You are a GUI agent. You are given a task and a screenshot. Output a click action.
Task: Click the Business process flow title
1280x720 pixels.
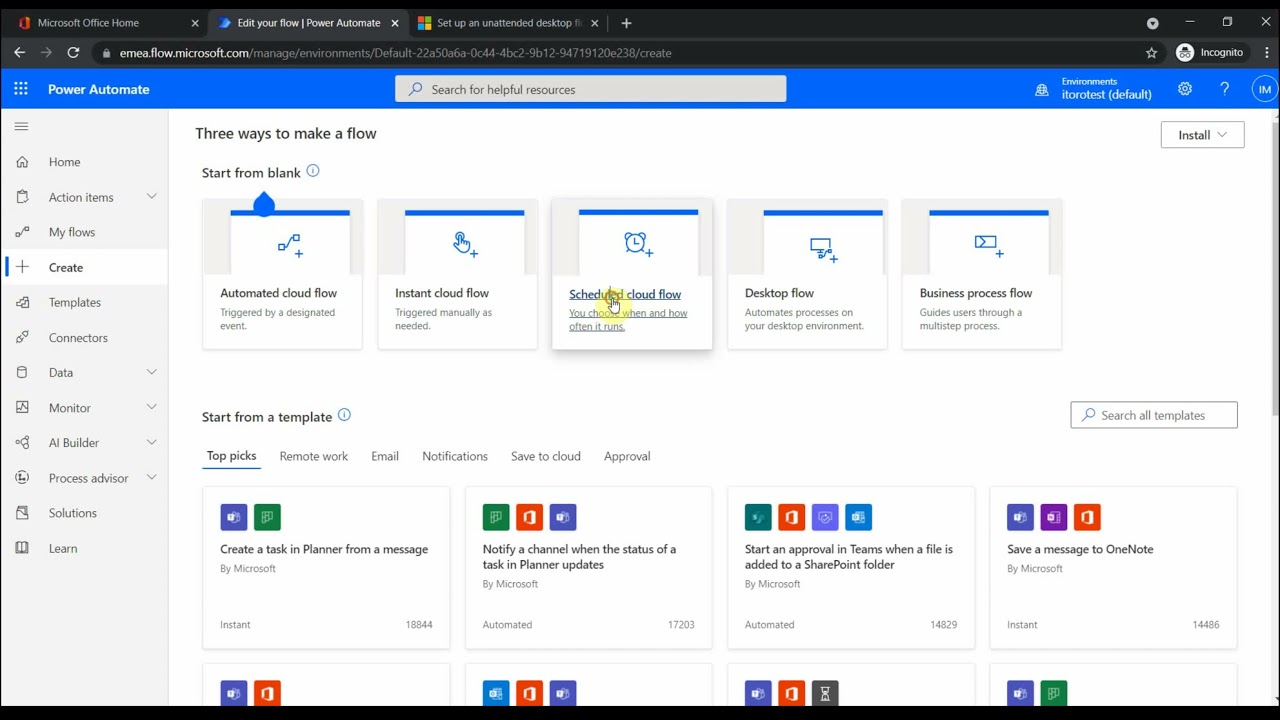pos(976,293)
